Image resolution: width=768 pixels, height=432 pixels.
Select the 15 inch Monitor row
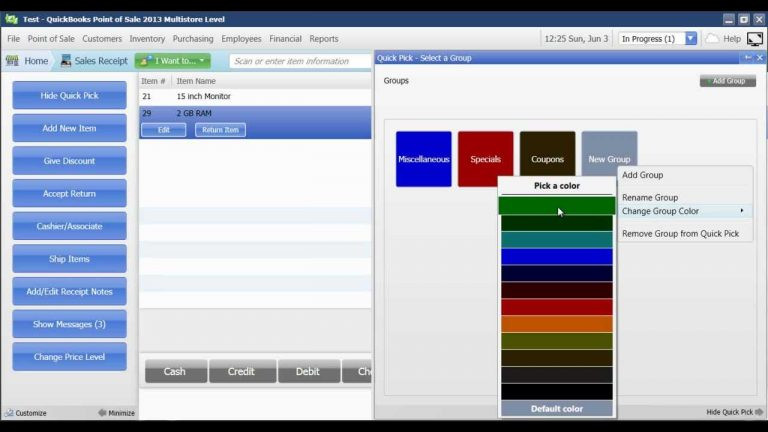coord(255,96)
